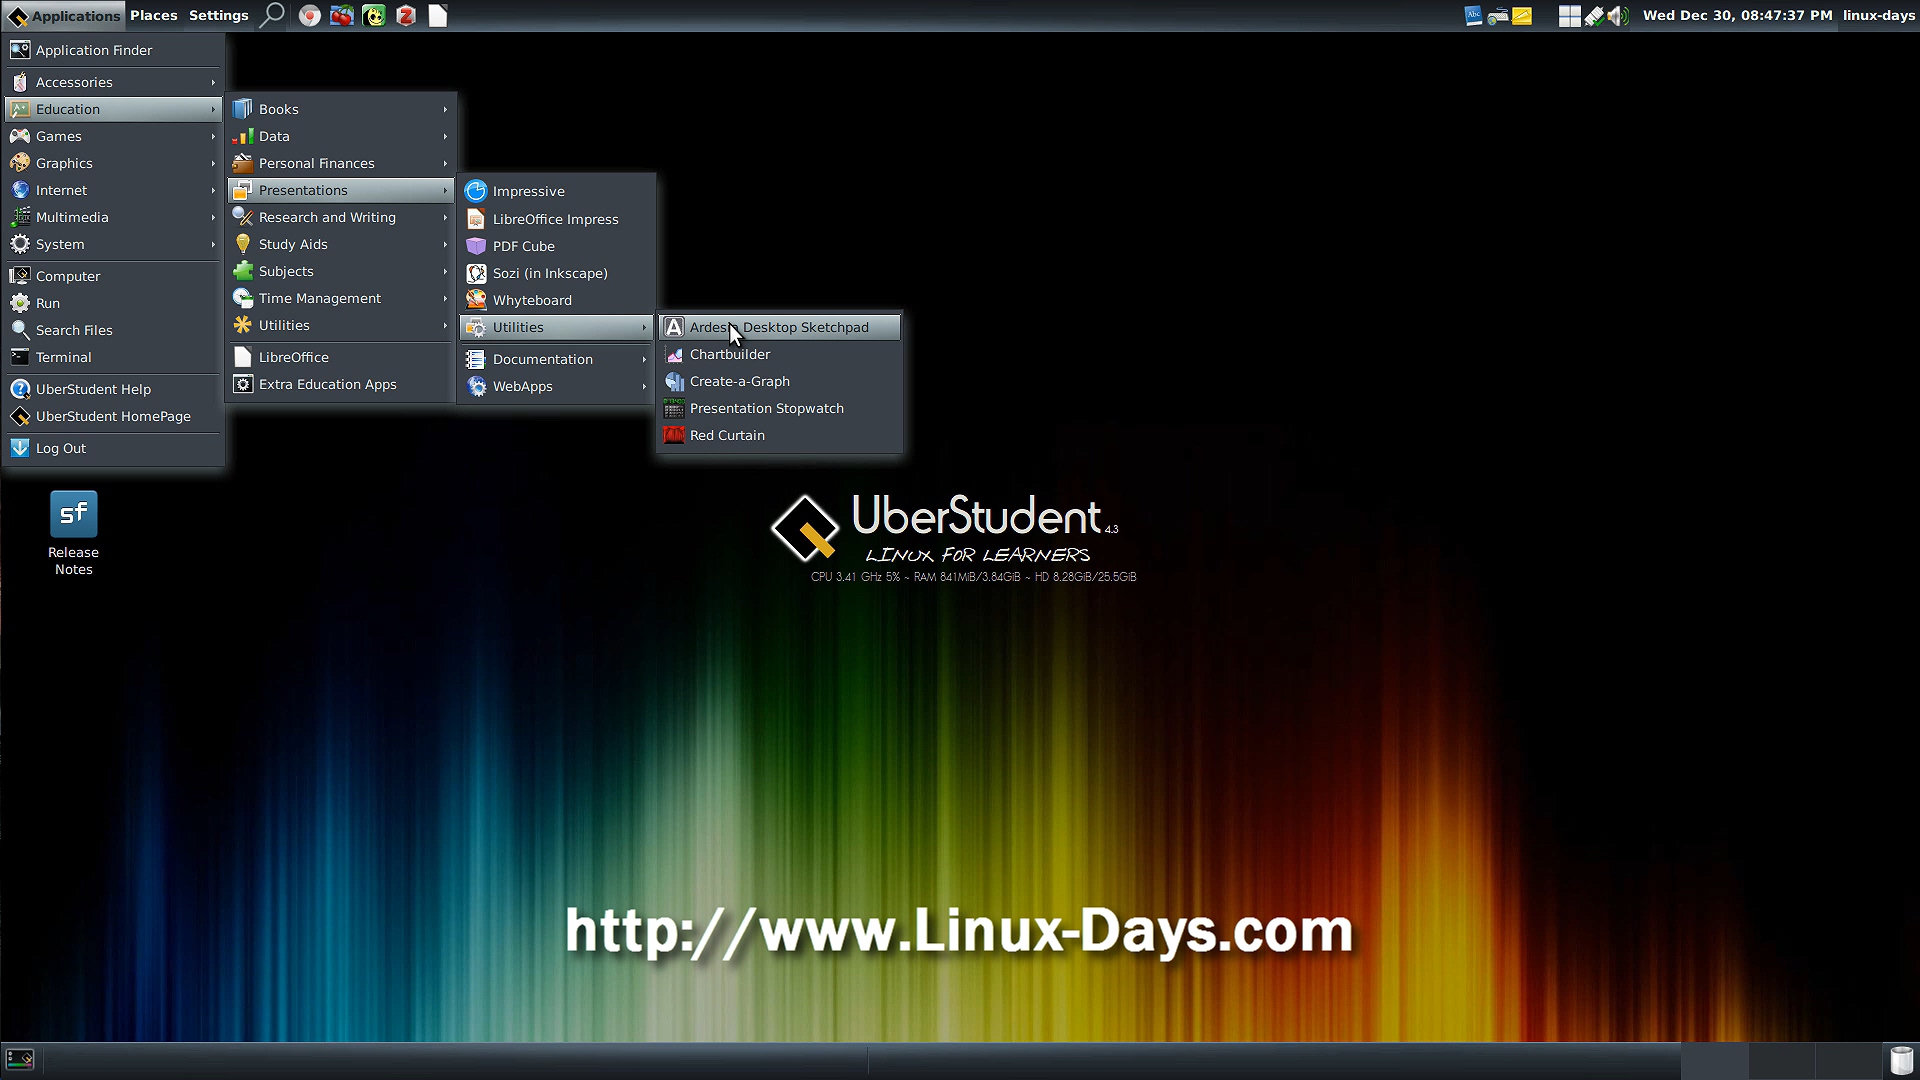Expand the Data submenu arrow
This screenshot has width=1920, height=1080.
445,136
